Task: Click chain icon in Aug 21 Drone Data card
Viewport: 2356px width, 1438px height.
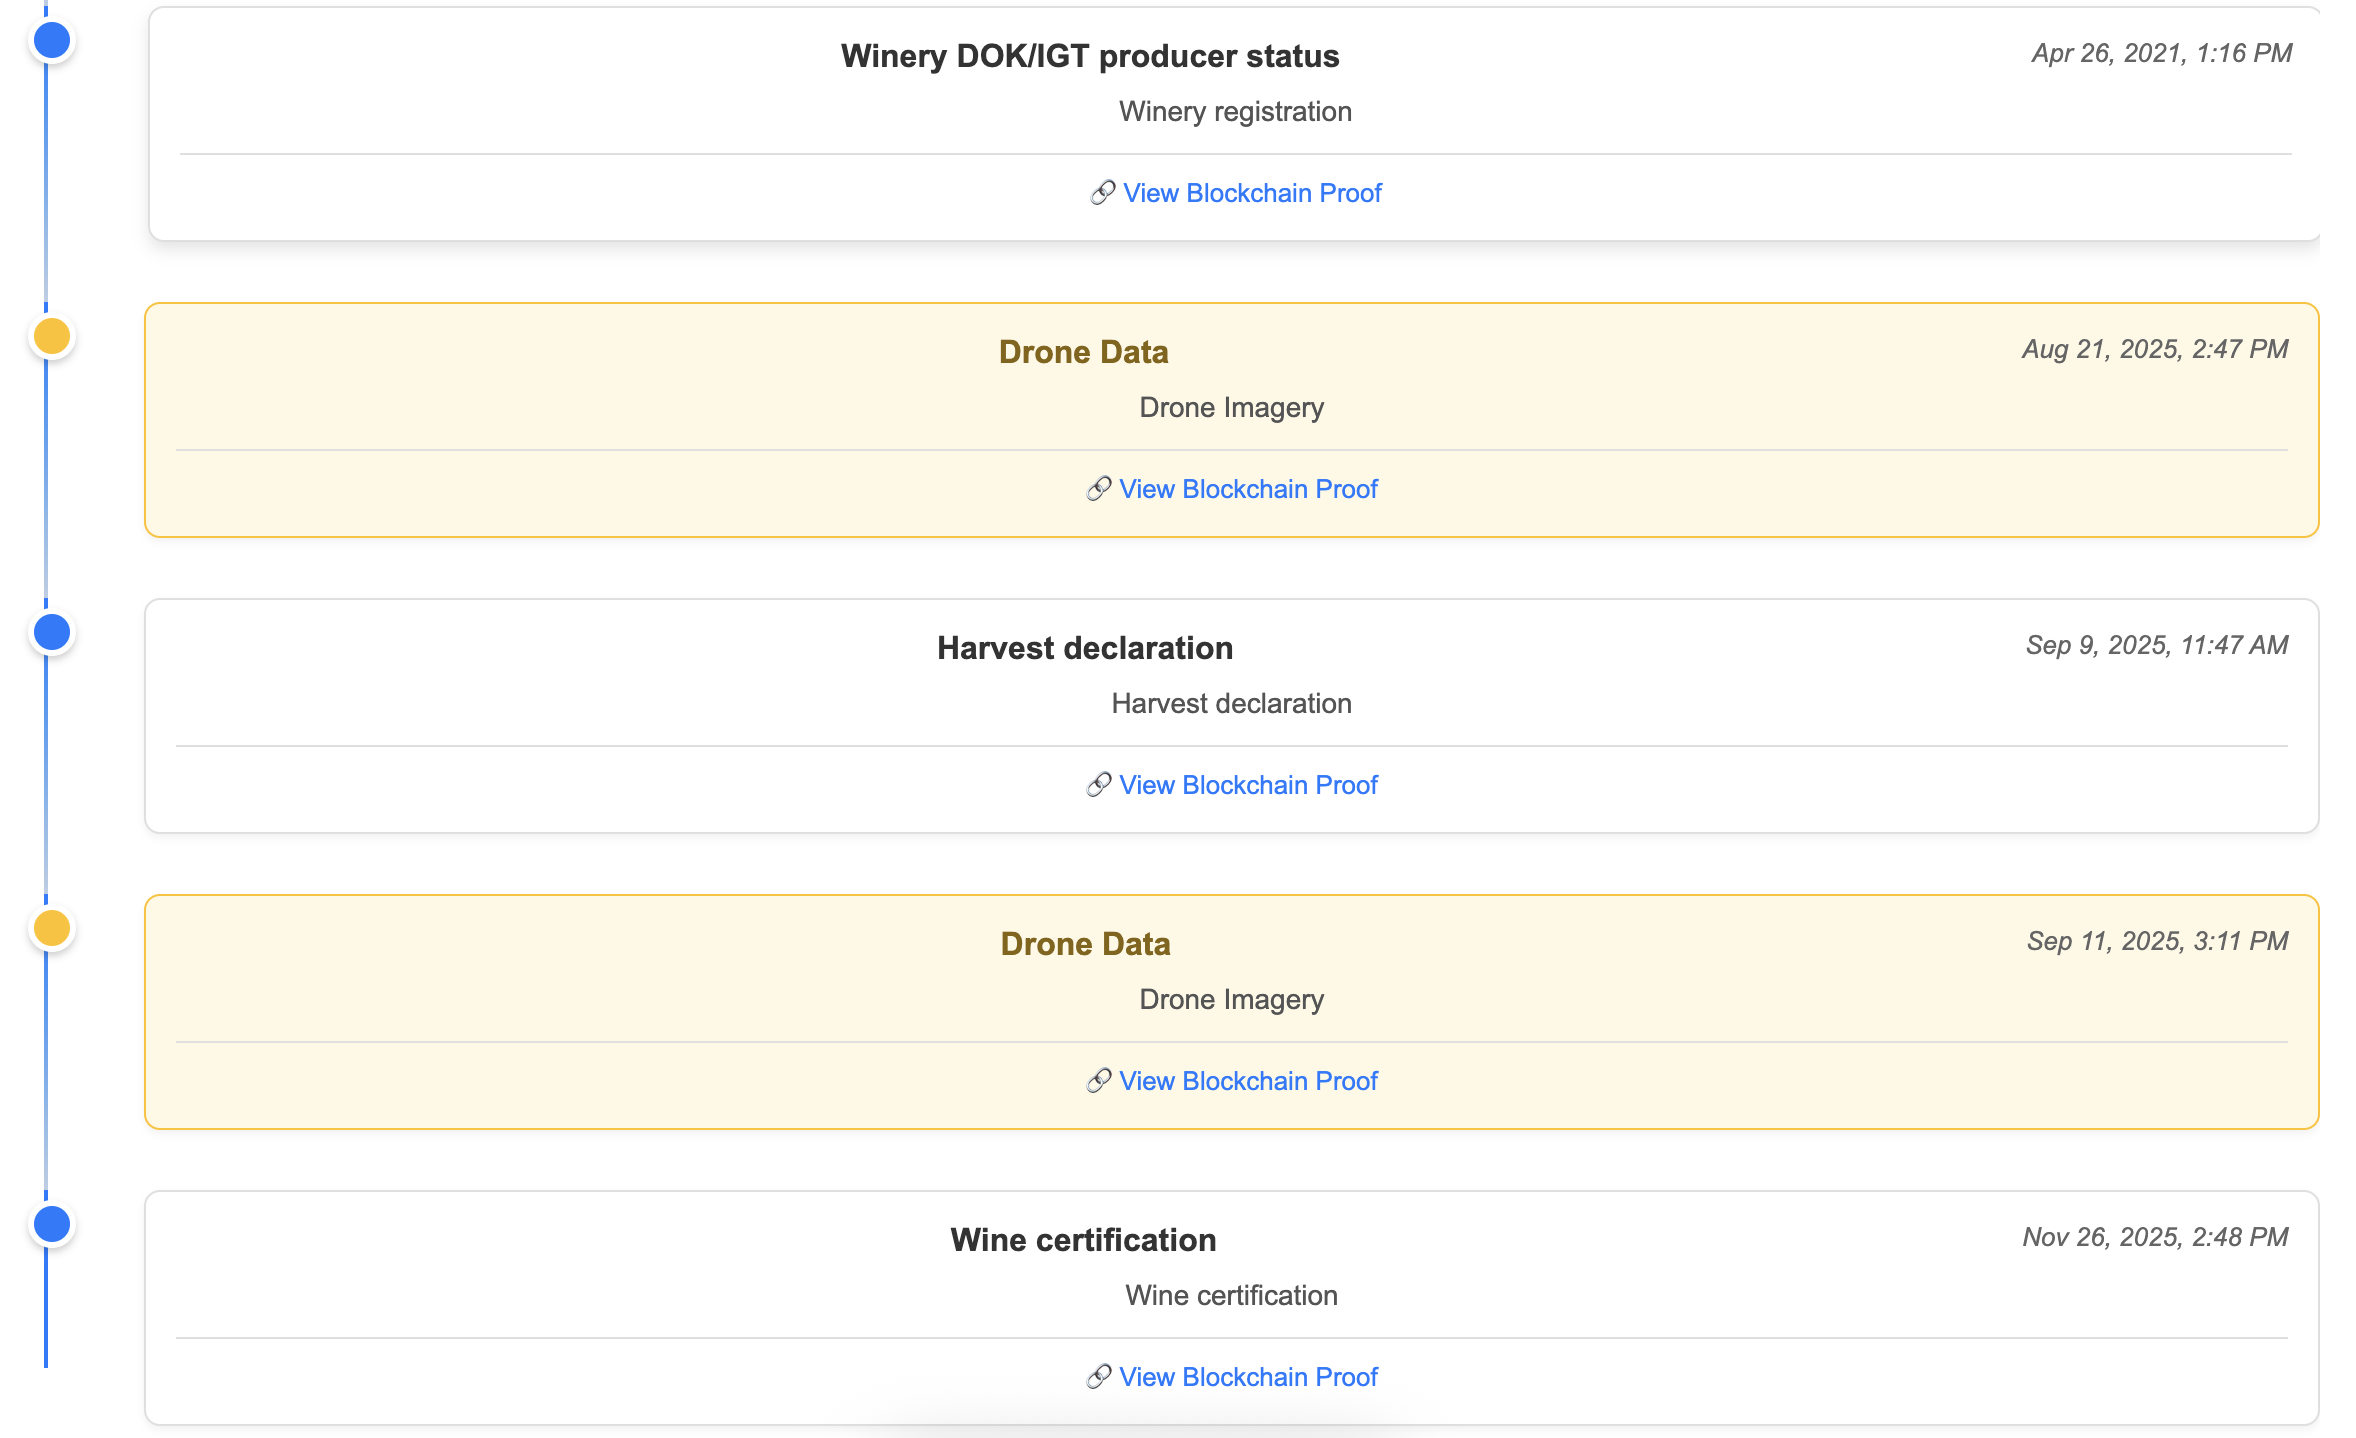Action: tap(1098, 489)
